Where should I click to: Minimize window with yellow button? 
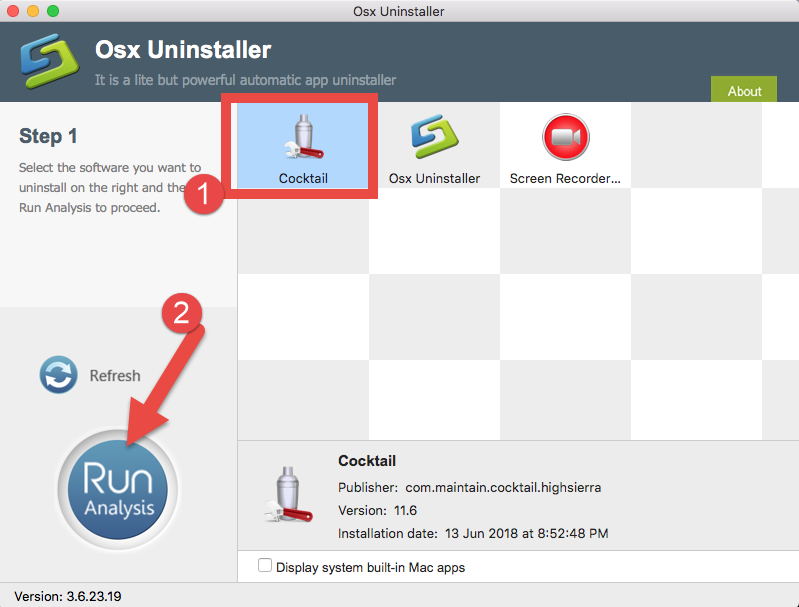(33, 11)
